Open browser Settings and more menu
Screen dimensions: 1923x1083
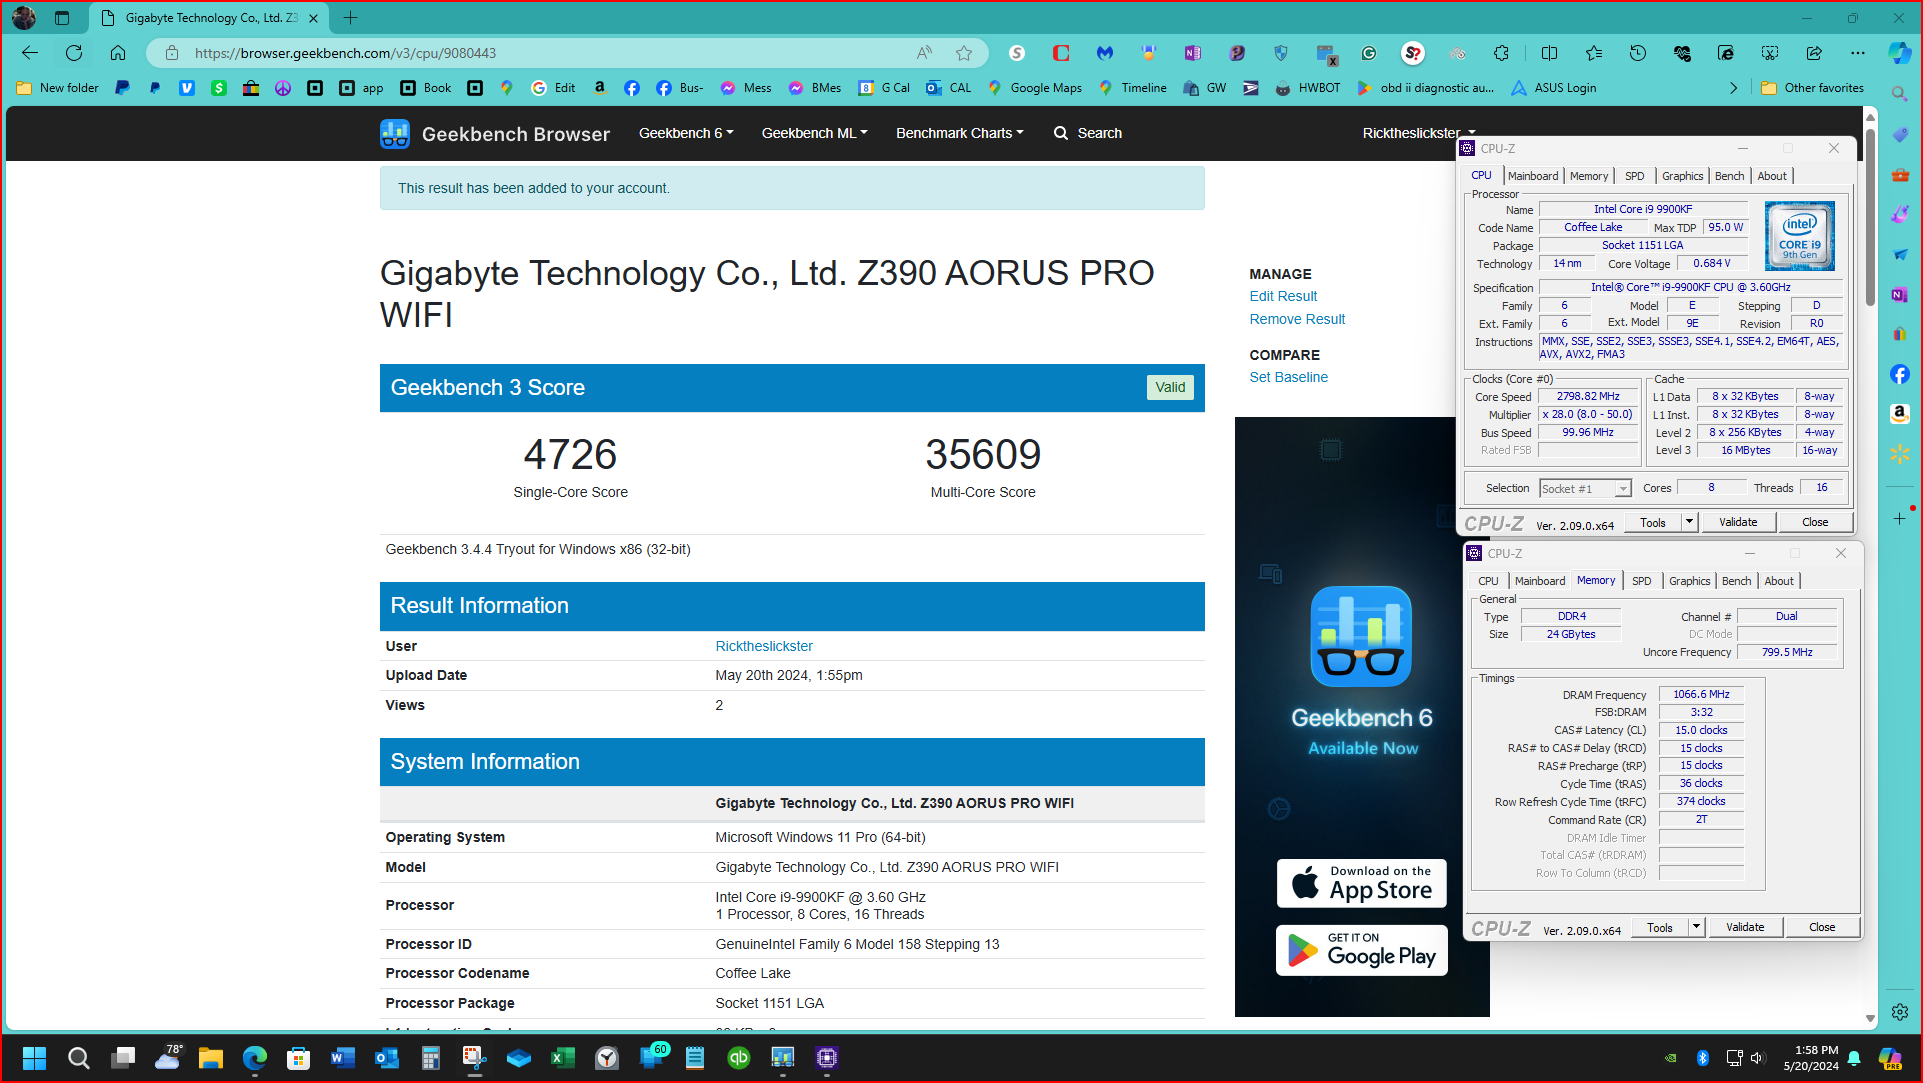1858,53
